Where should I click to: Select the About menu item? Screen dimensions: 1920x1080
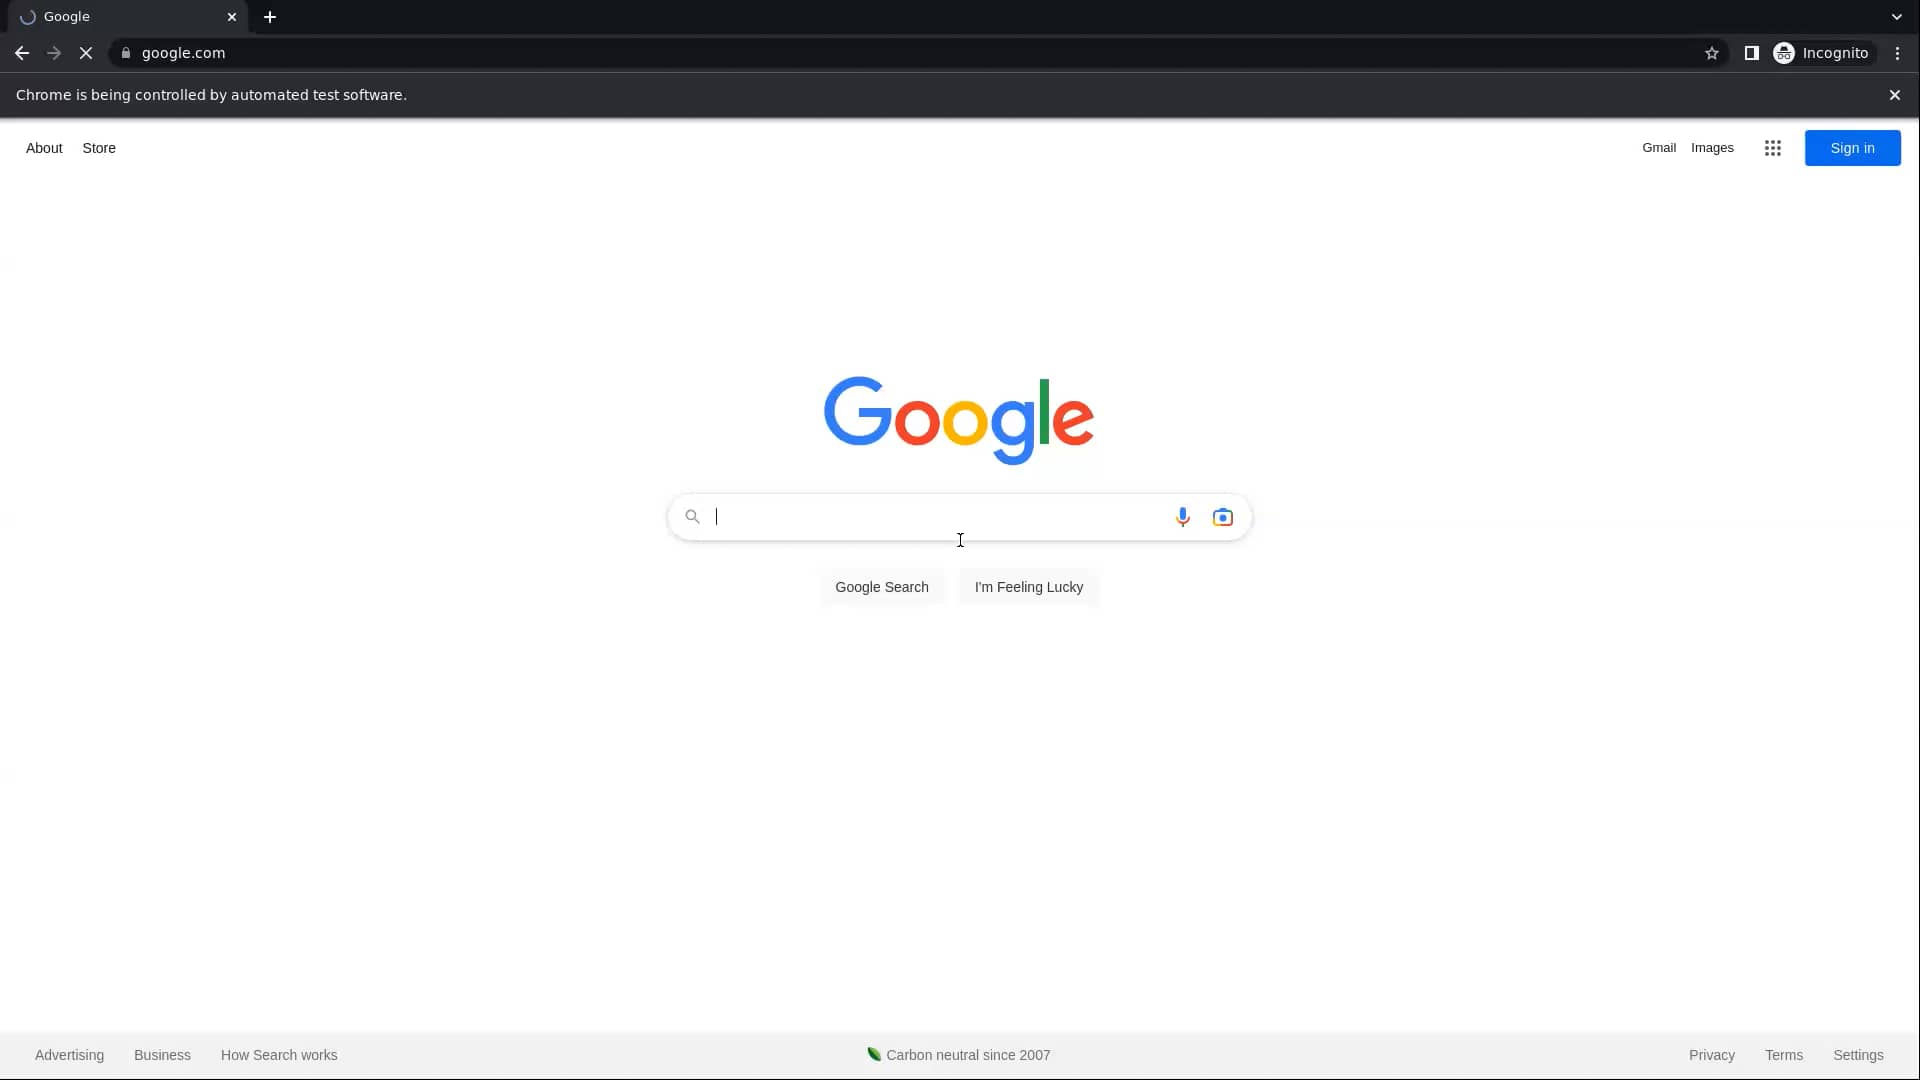[44, 146]
